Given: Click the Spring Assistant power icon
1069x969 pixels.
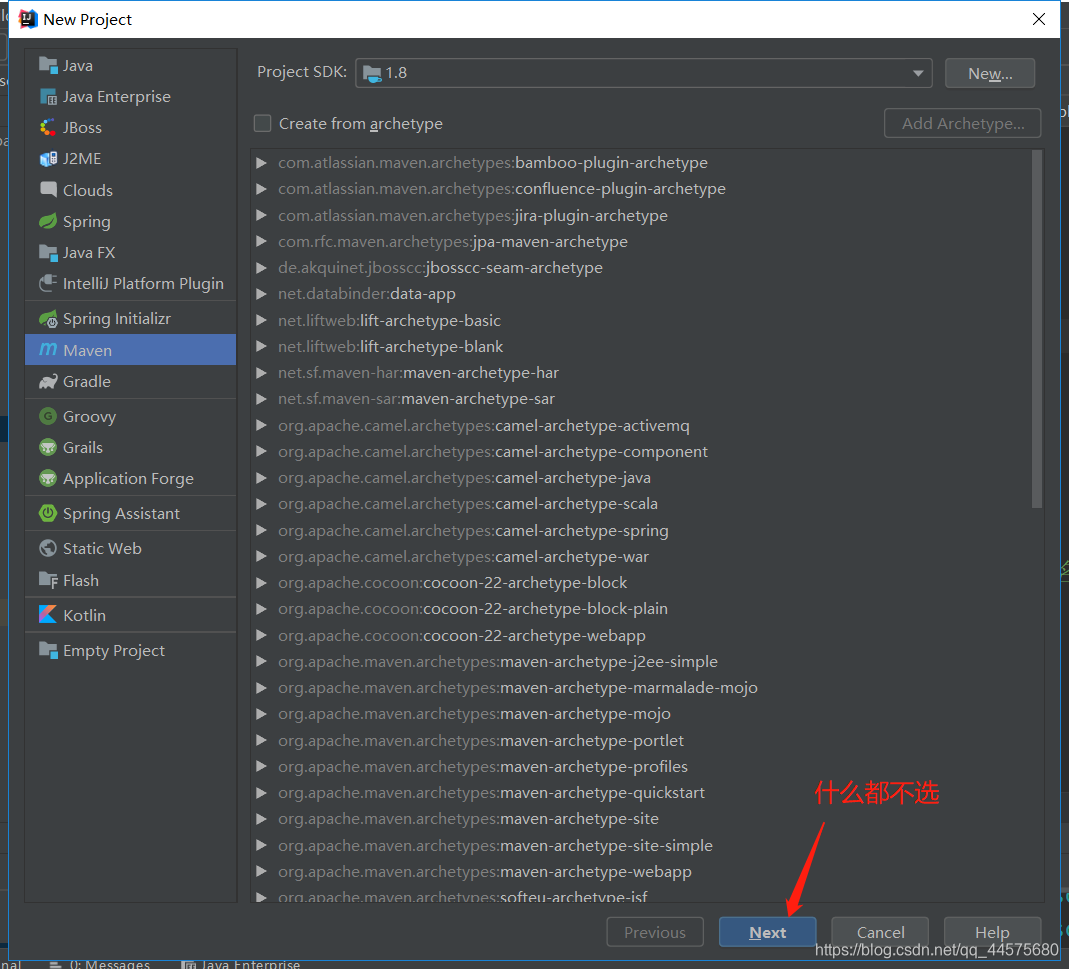Looking at the screenshot, I should pyautogui.click(x=48, y=513).
